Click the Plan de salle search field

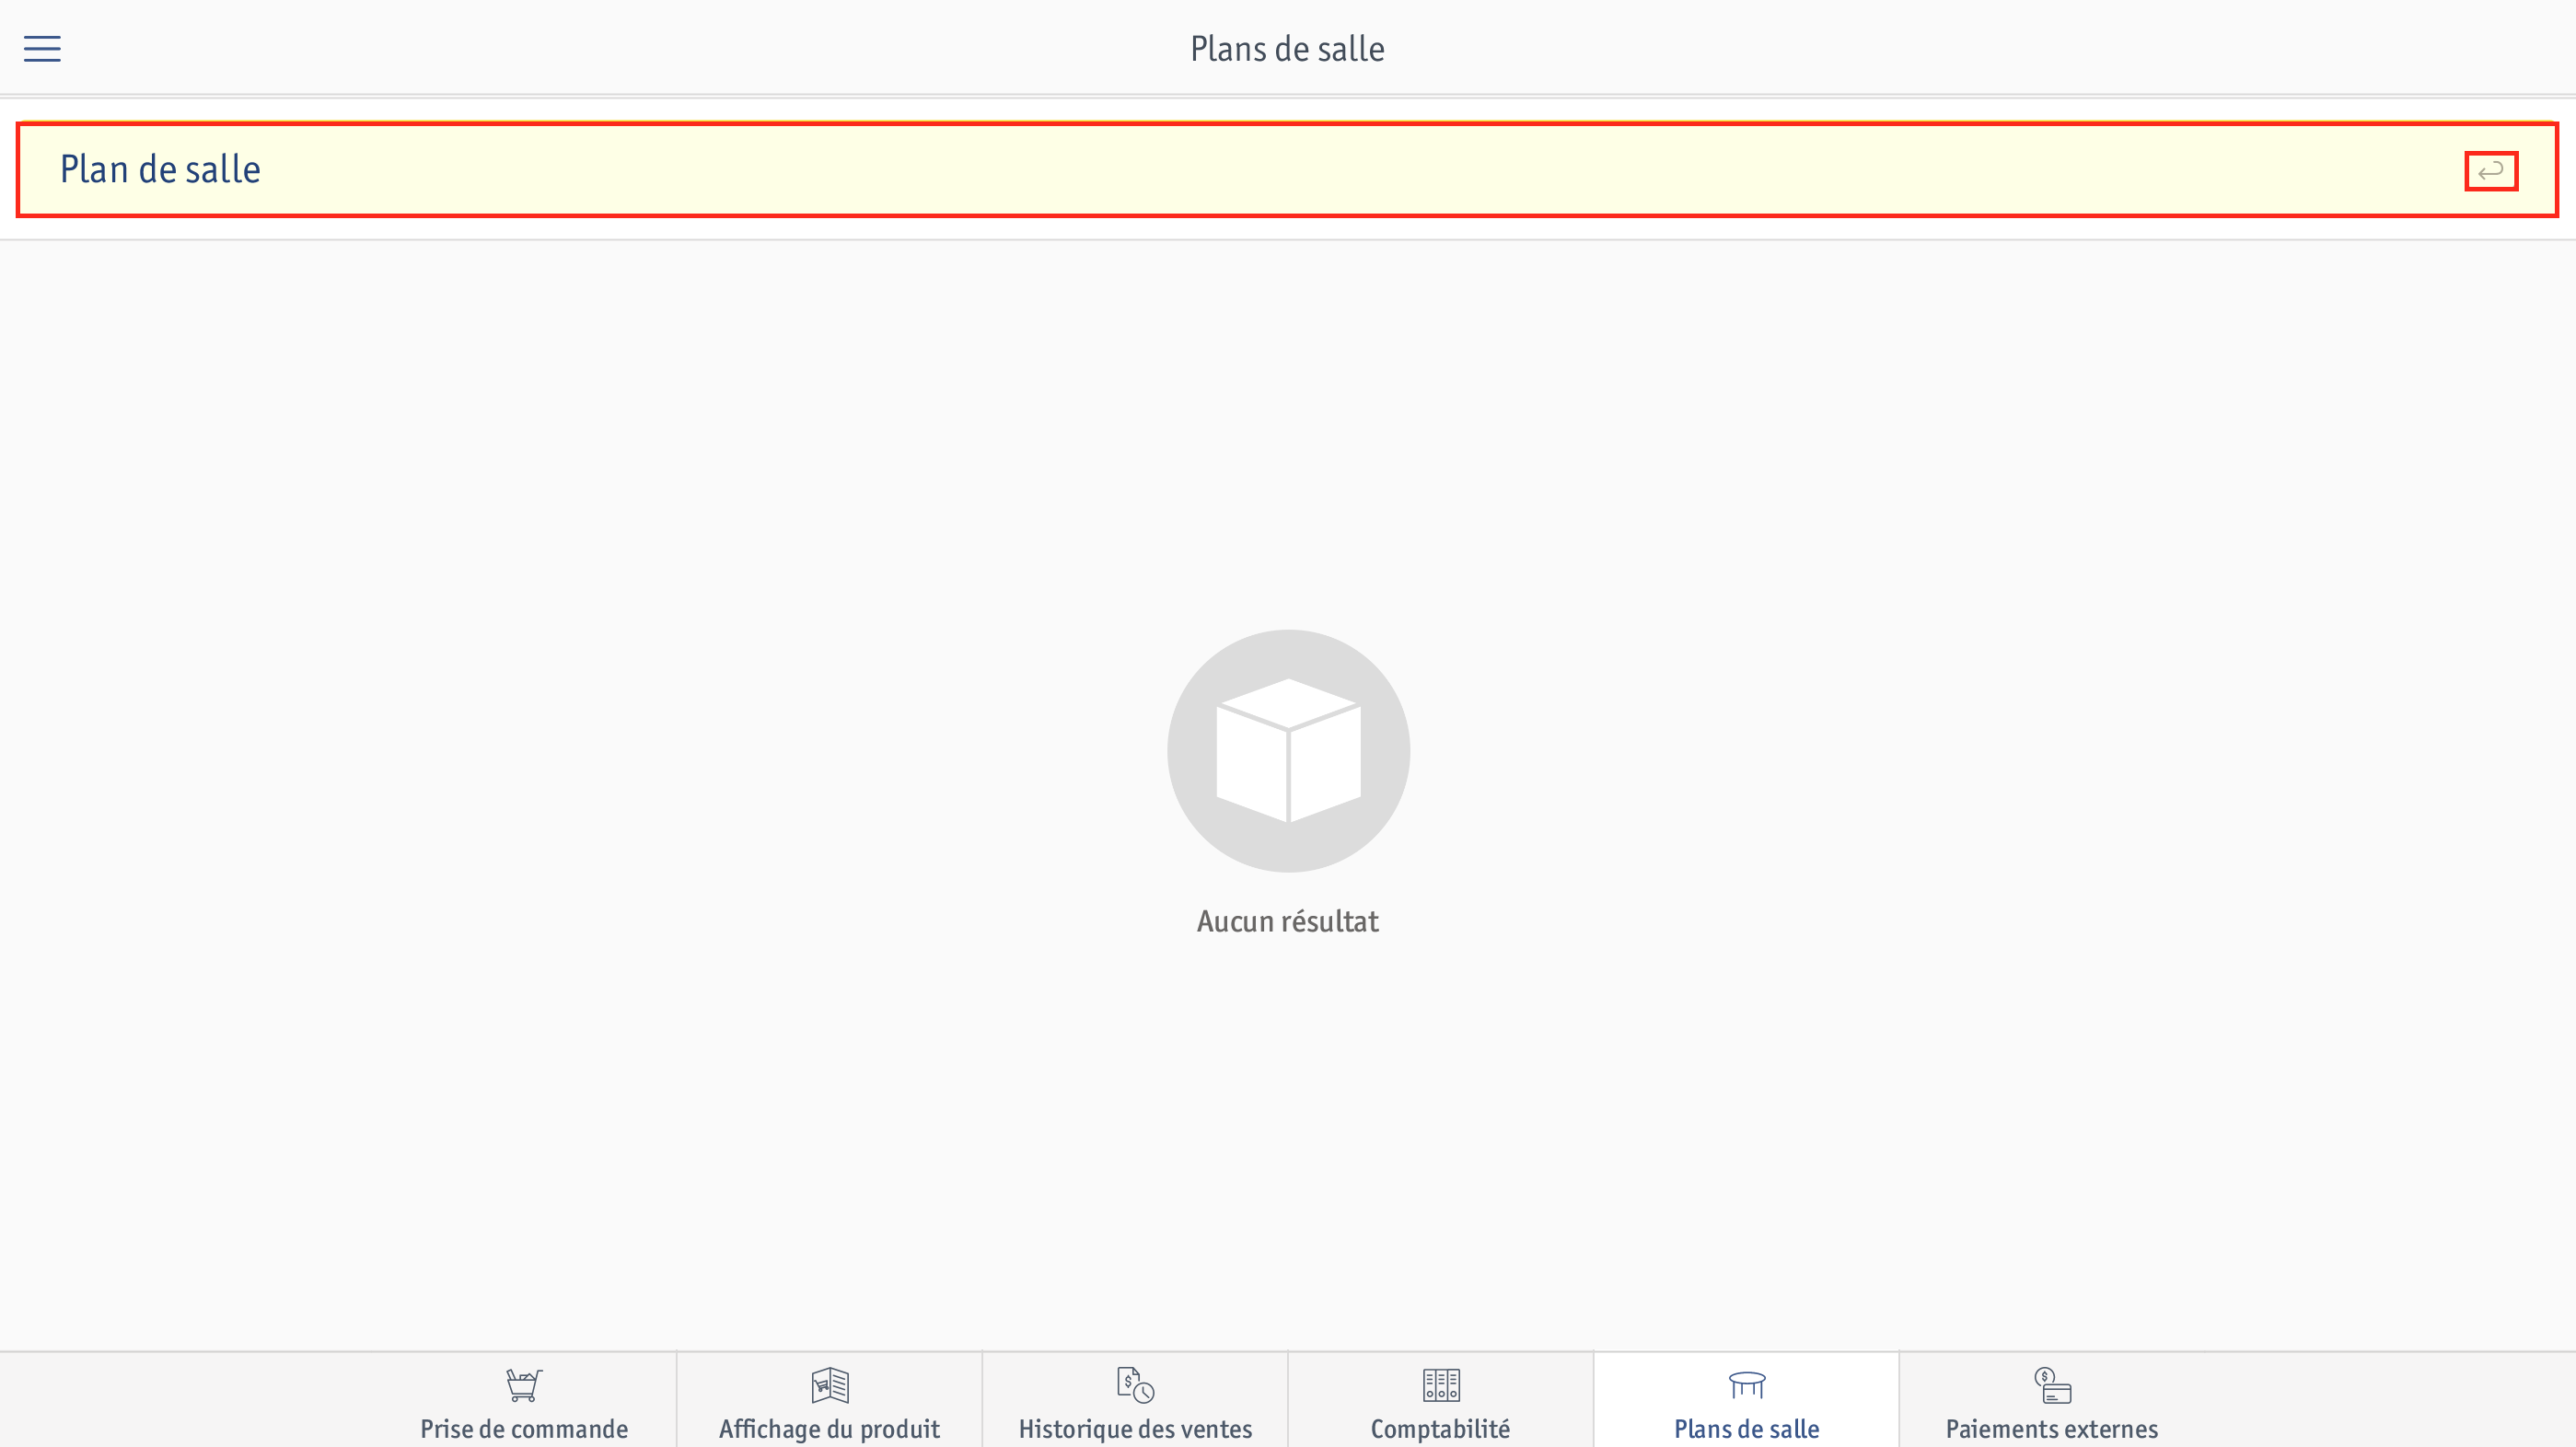click(x=1287, y=170)
